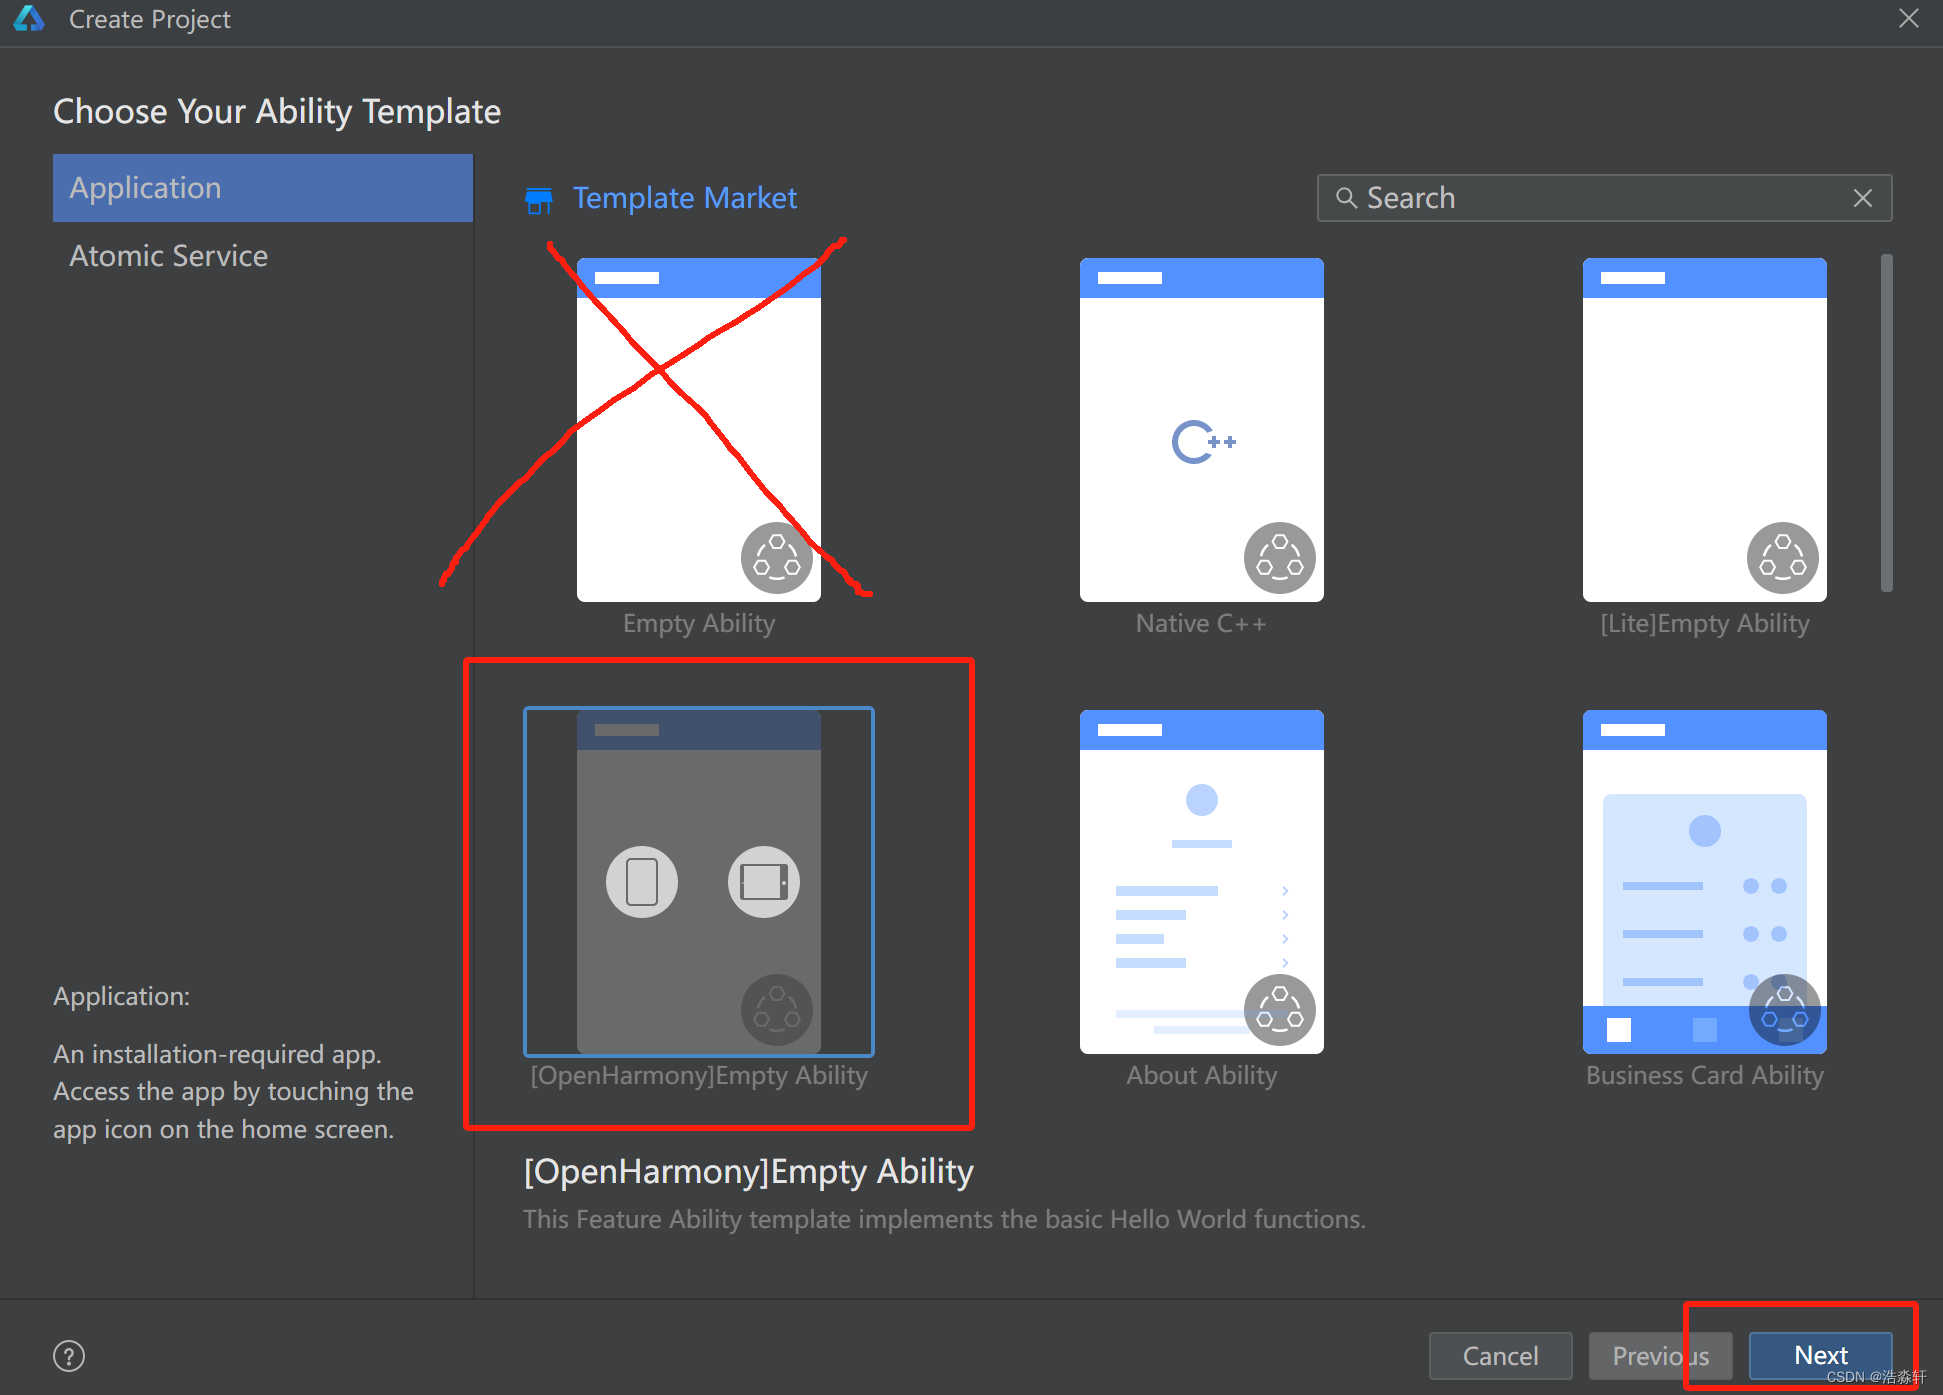Clear the search field with X
This screenshot has height=1395, width=1943.
1863,198
